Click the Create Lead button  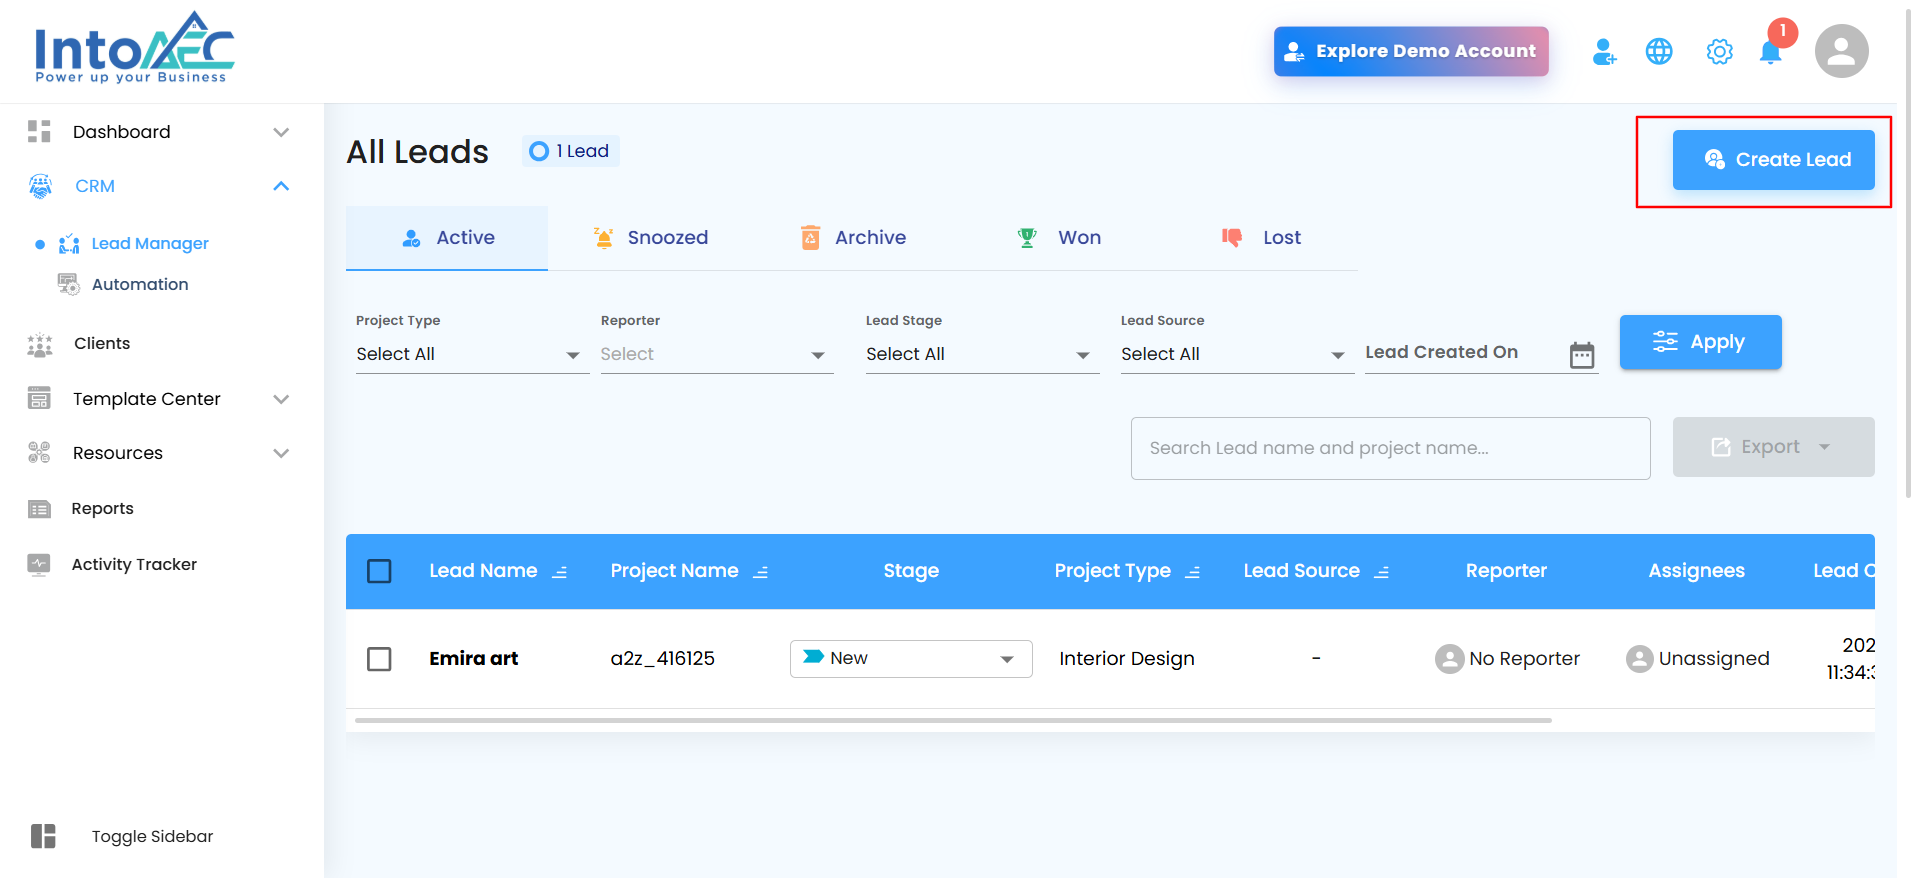[x=1773, y=160]
